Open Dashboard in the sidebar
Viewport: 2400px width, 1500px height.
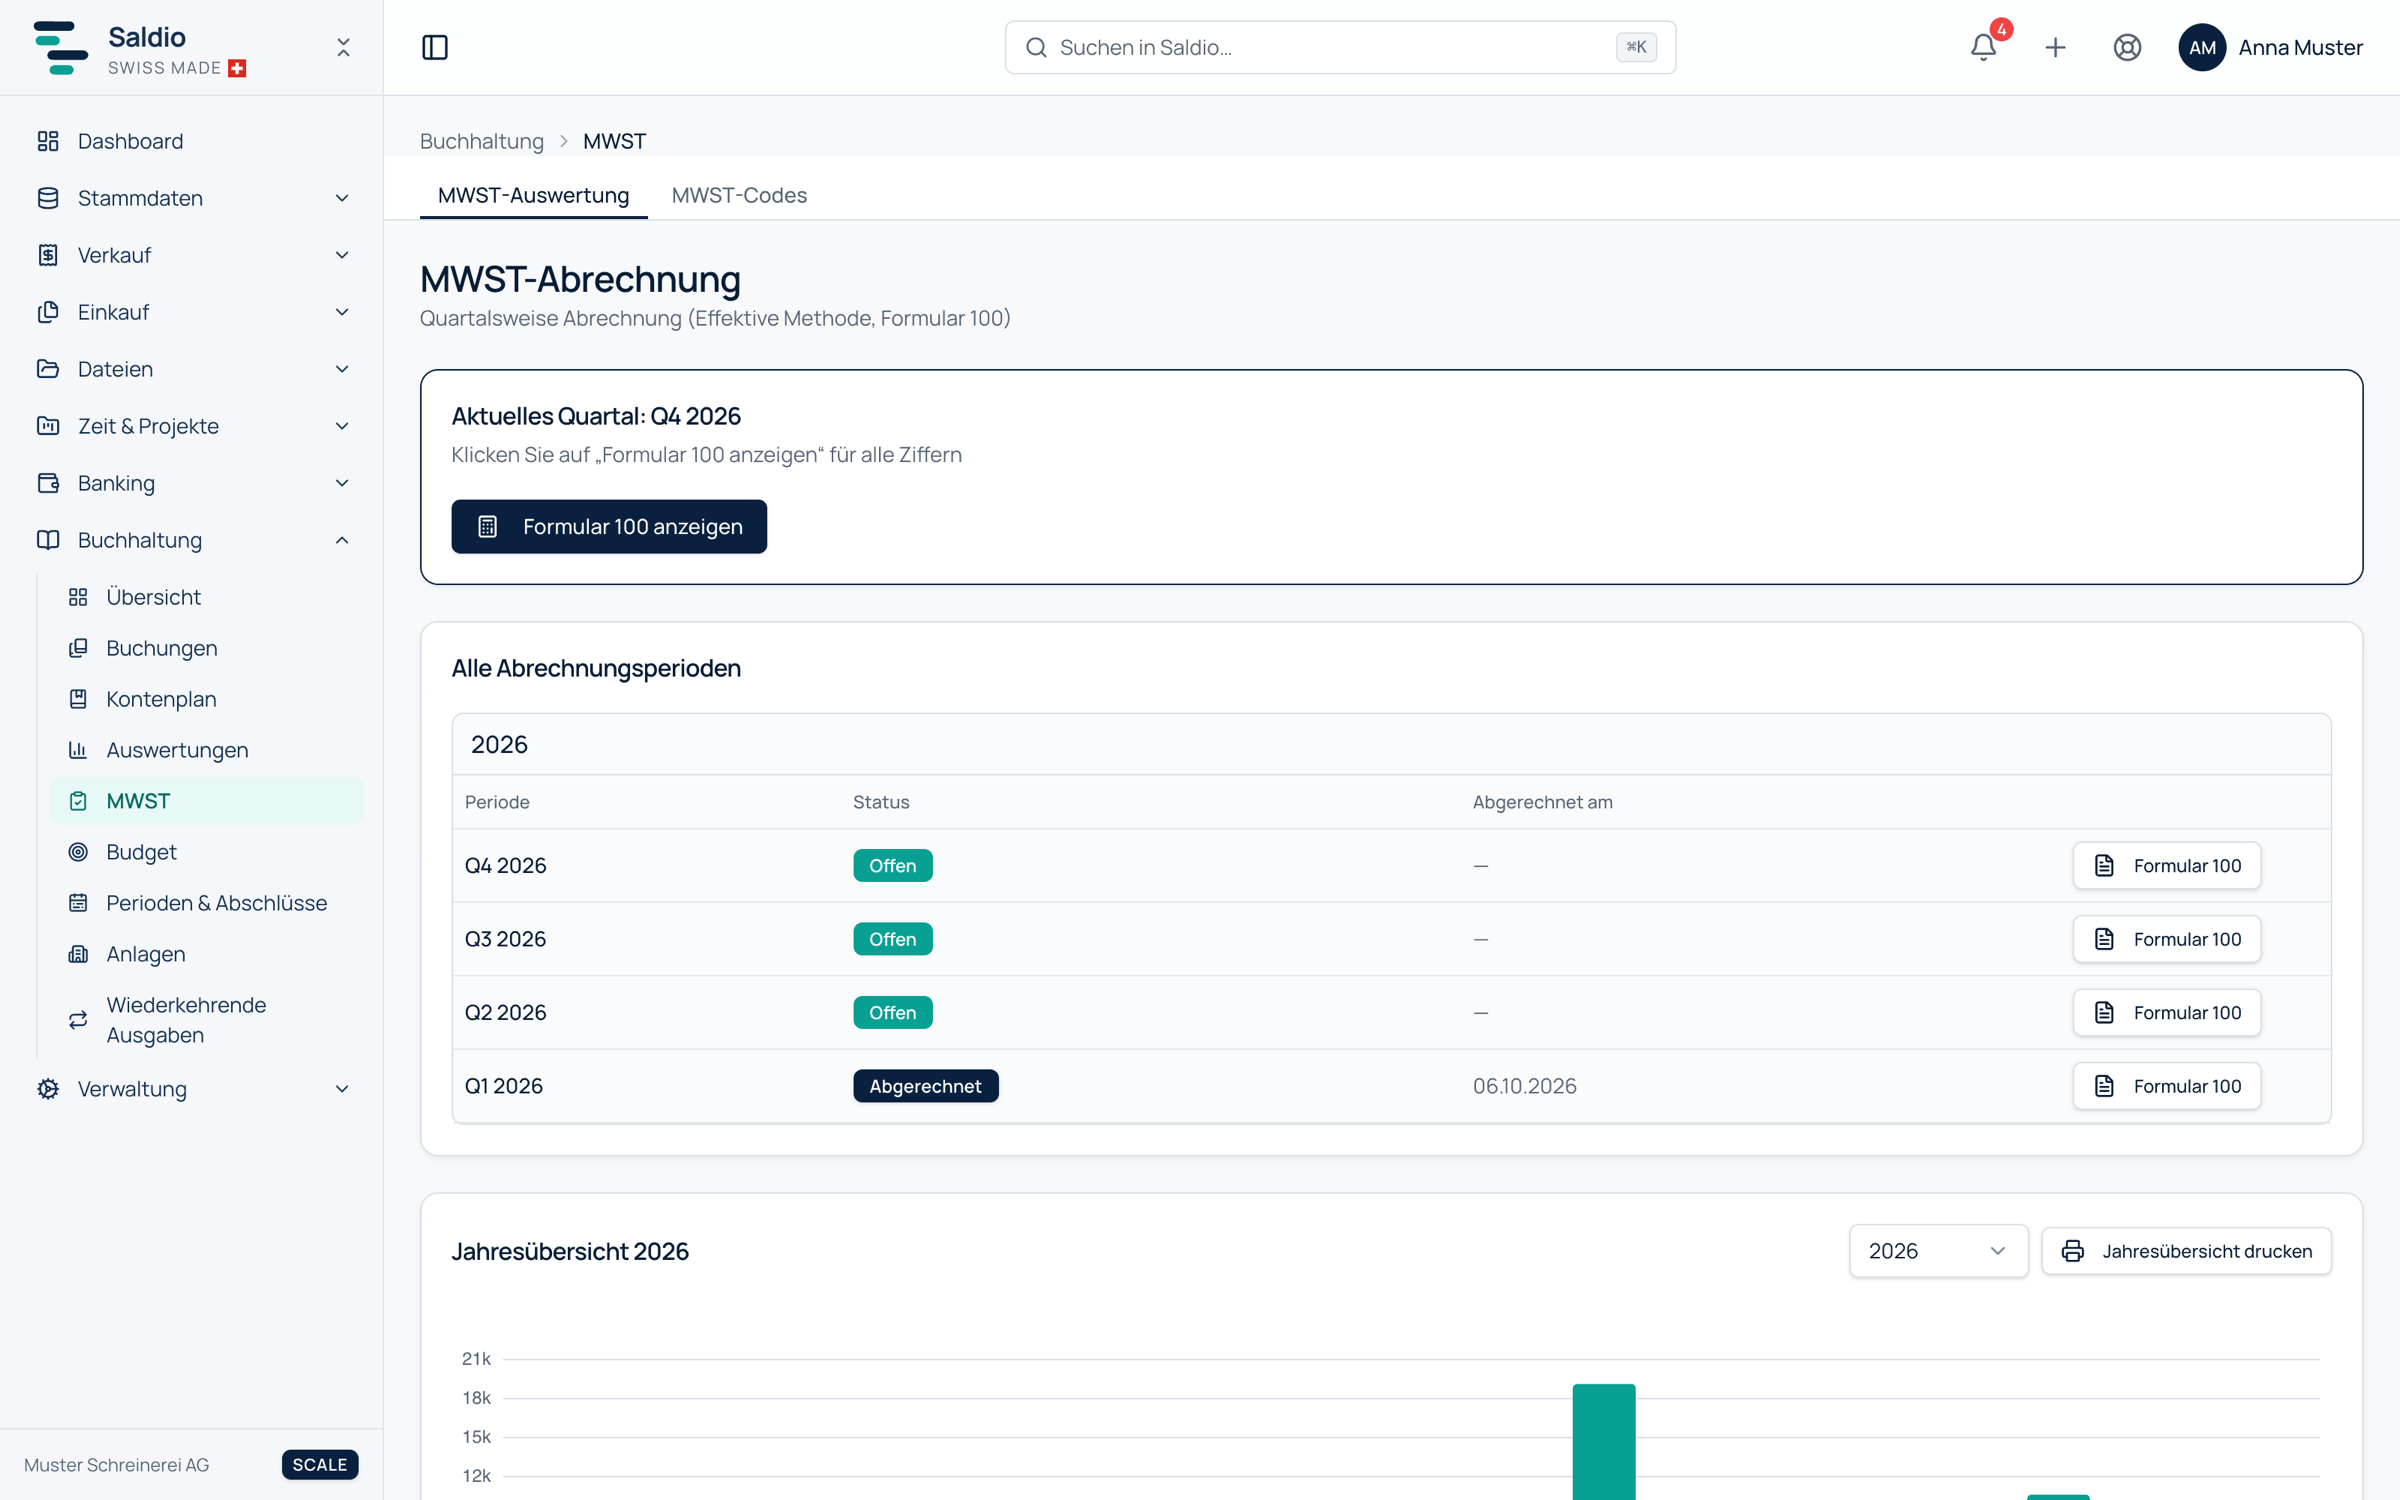pyautogui.click(x=192, y=141)
